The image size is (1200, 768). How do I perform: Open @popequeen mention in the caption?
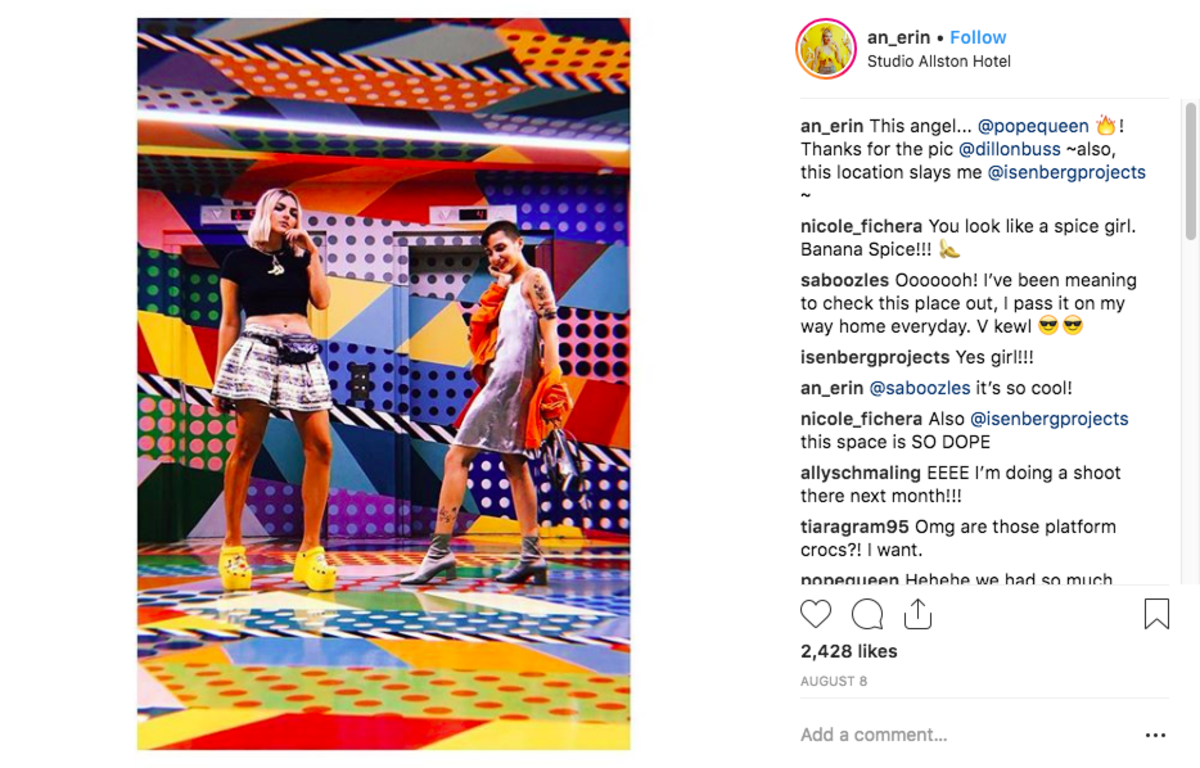(x=1032, y=126)
